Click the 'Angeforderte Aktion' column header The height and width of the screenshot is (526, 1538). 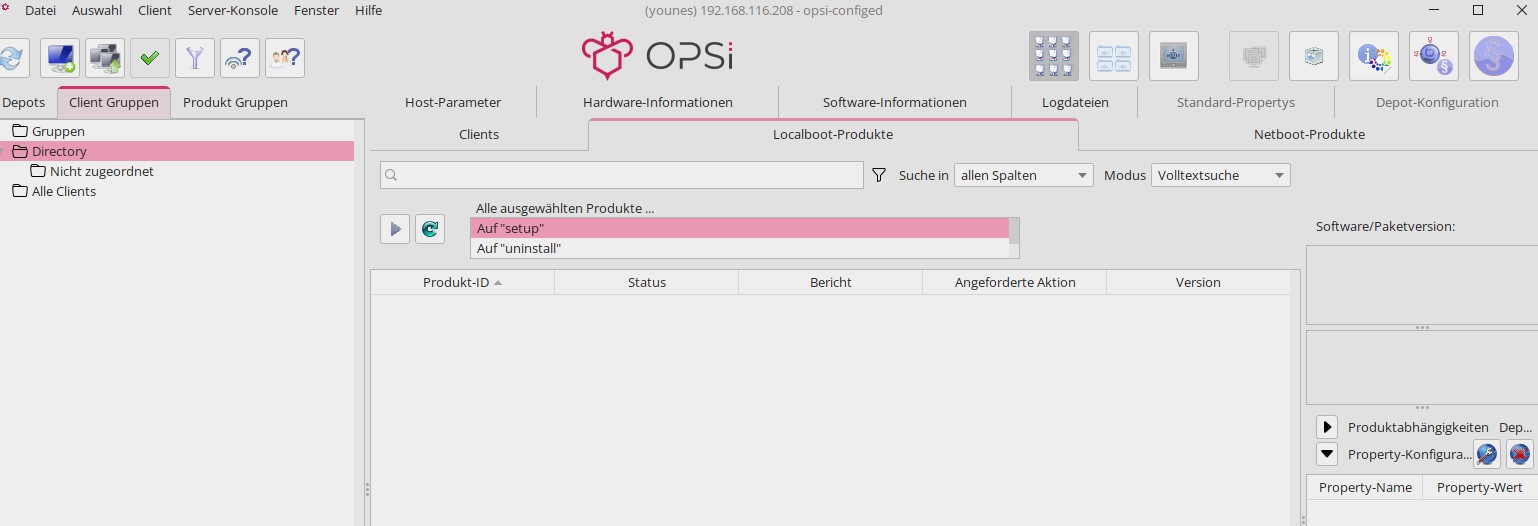coord(1015,282)
